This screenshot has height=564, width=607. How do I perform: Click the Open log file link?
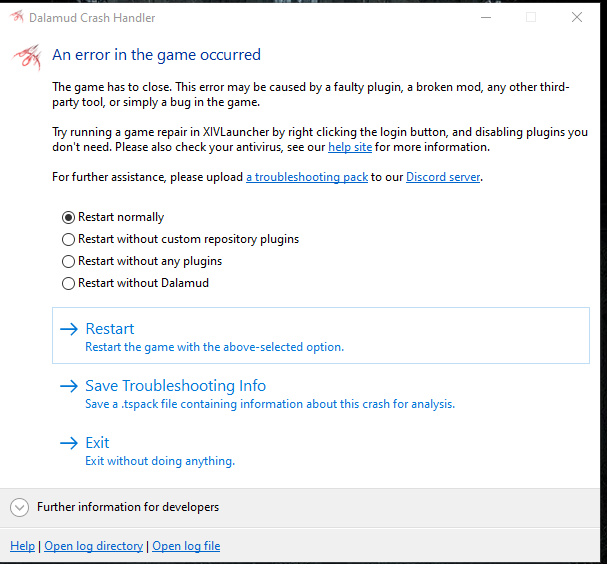point(186,546)
